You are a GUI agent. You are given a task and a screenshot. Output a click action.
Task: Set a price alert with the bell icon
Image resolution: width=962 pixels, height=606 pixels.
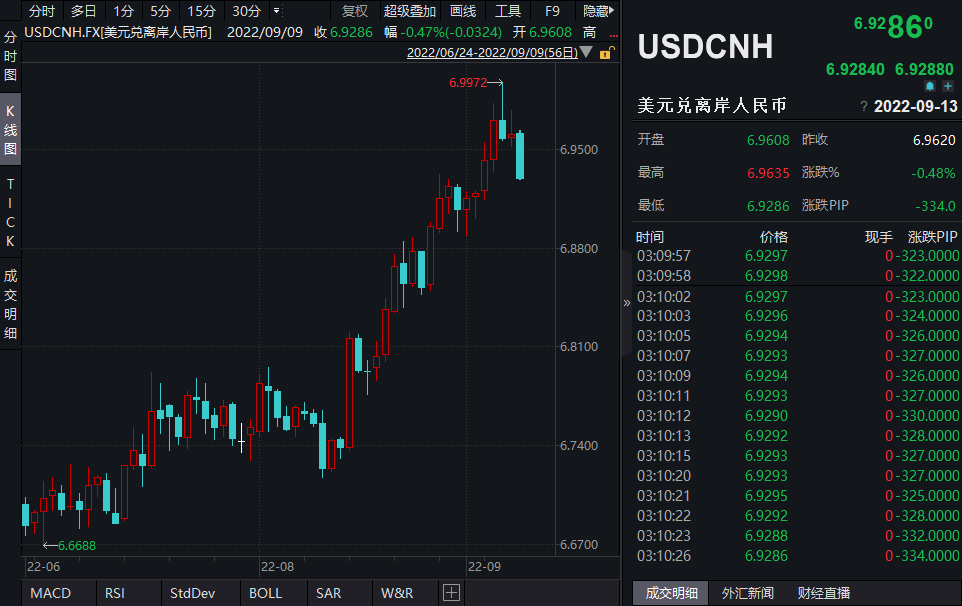930,86
